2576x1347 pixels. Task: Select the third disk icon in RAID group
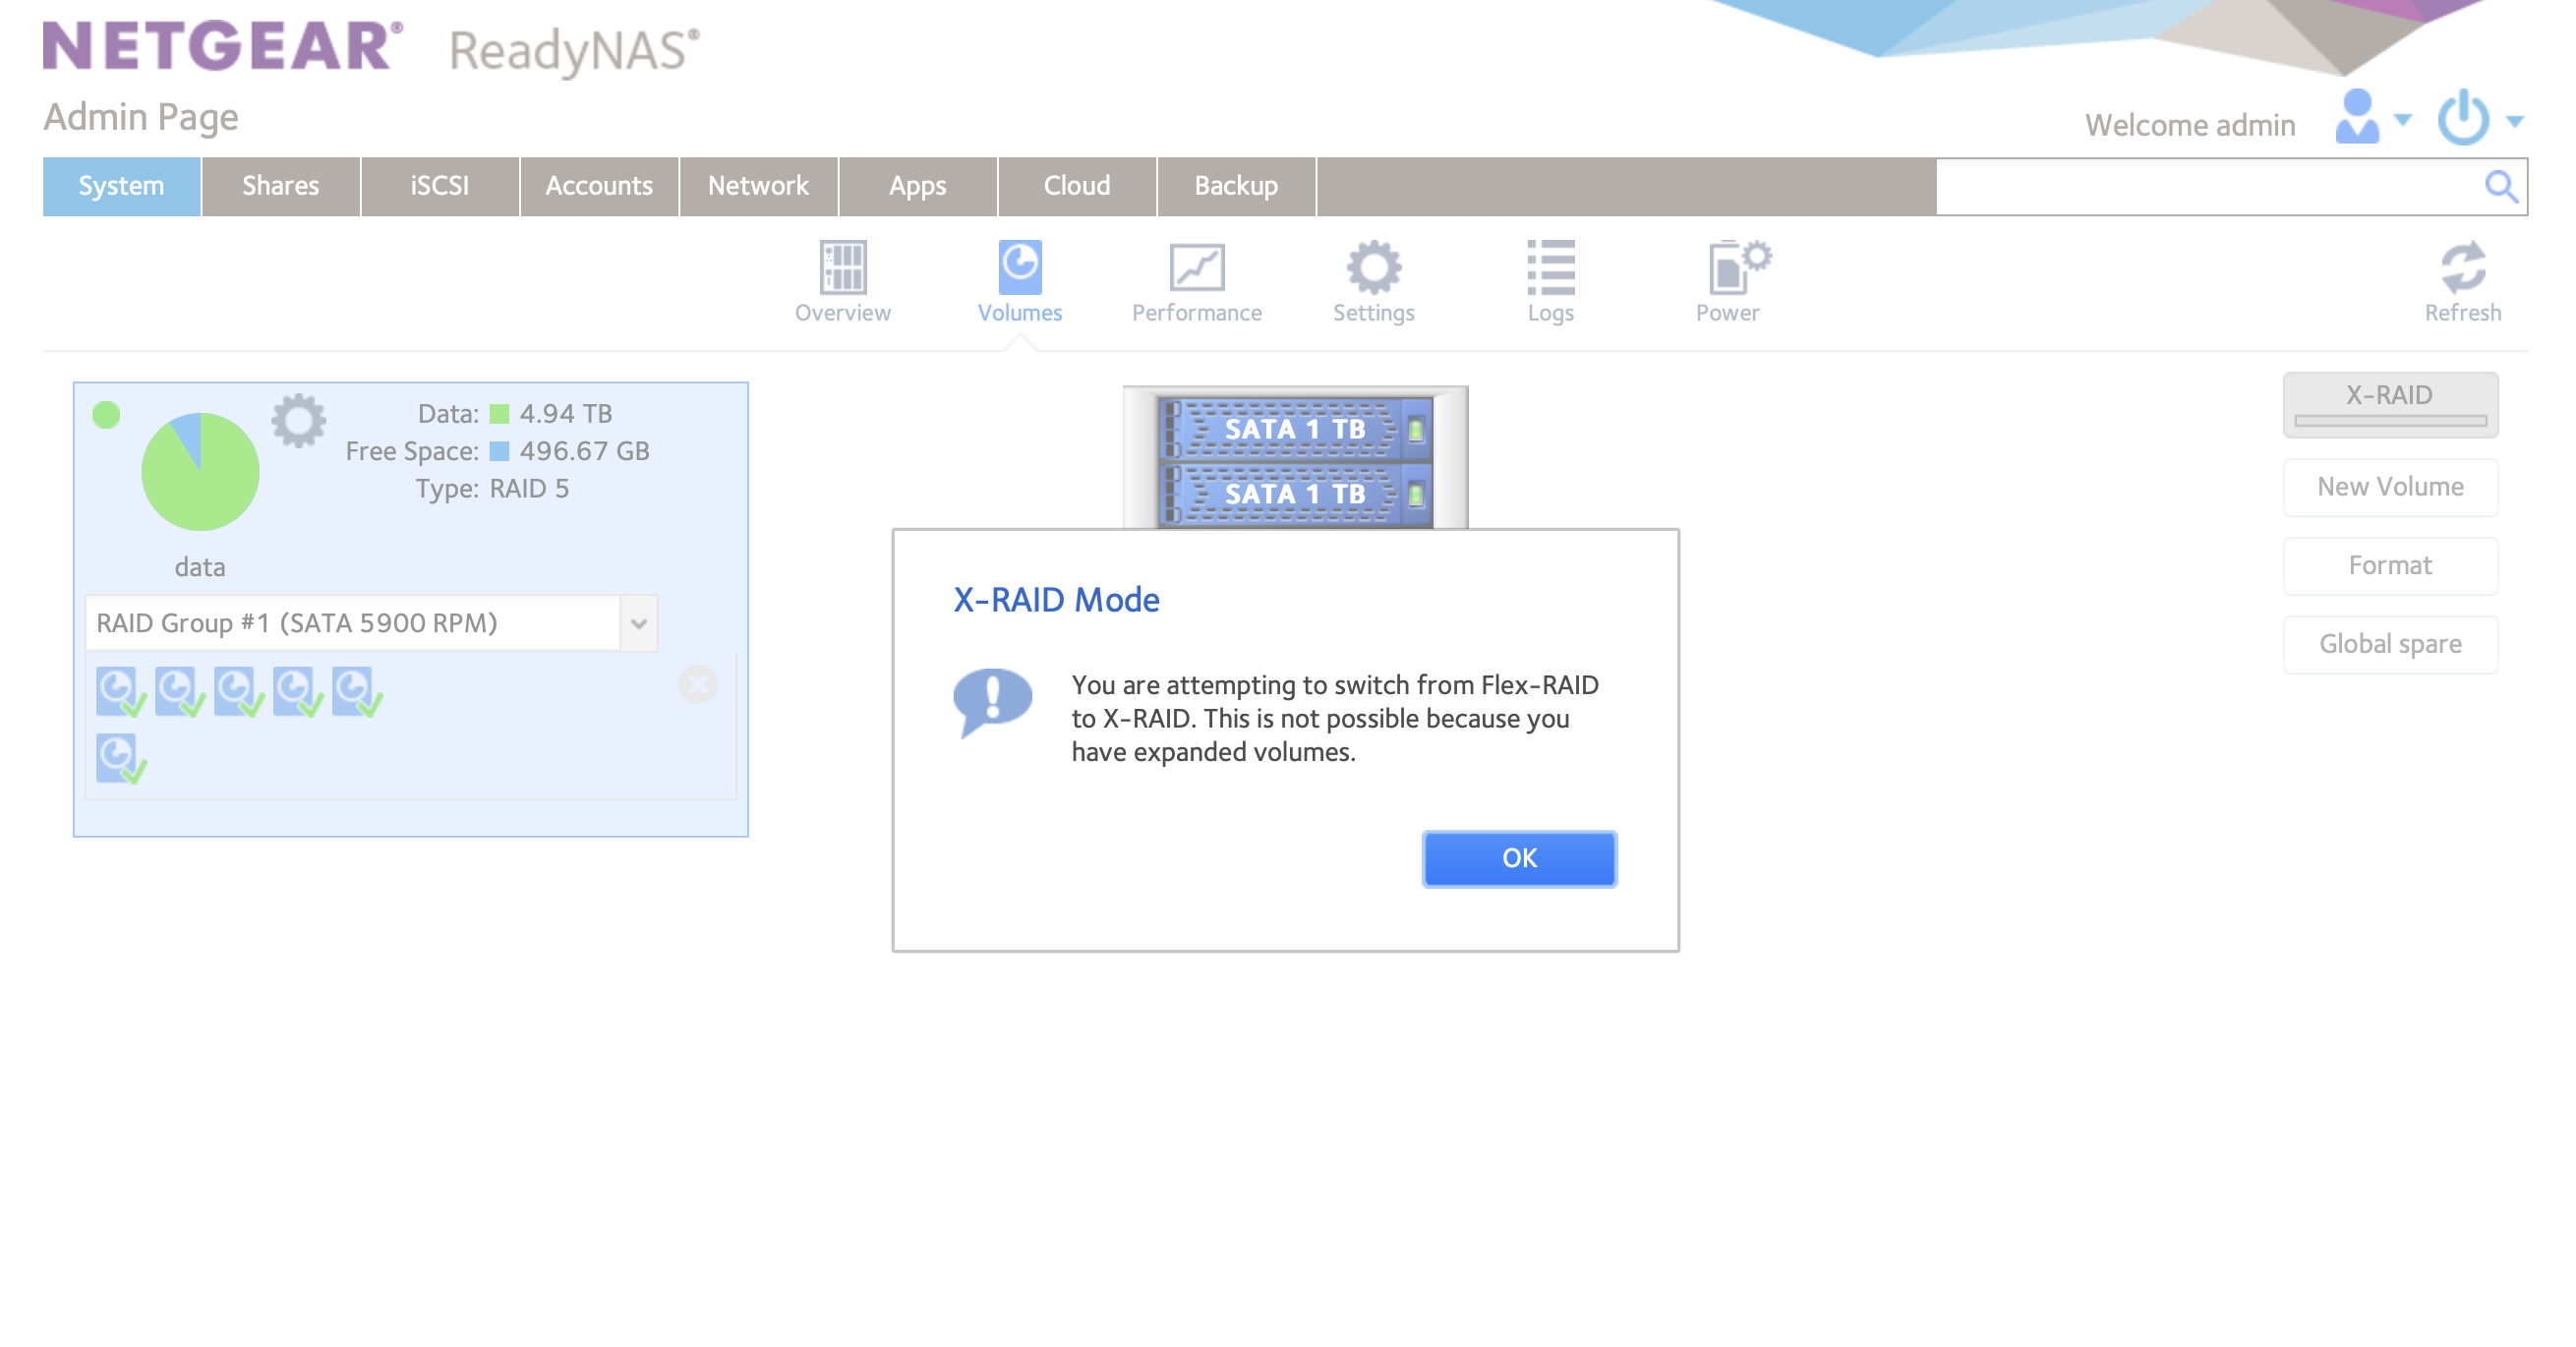tap(238, 691)
